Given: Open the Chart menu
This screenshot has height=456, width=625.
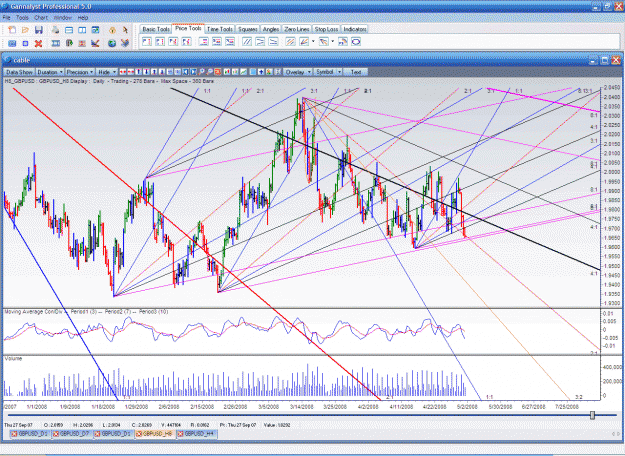Looking at the screenshot, I should coord(41,18).
